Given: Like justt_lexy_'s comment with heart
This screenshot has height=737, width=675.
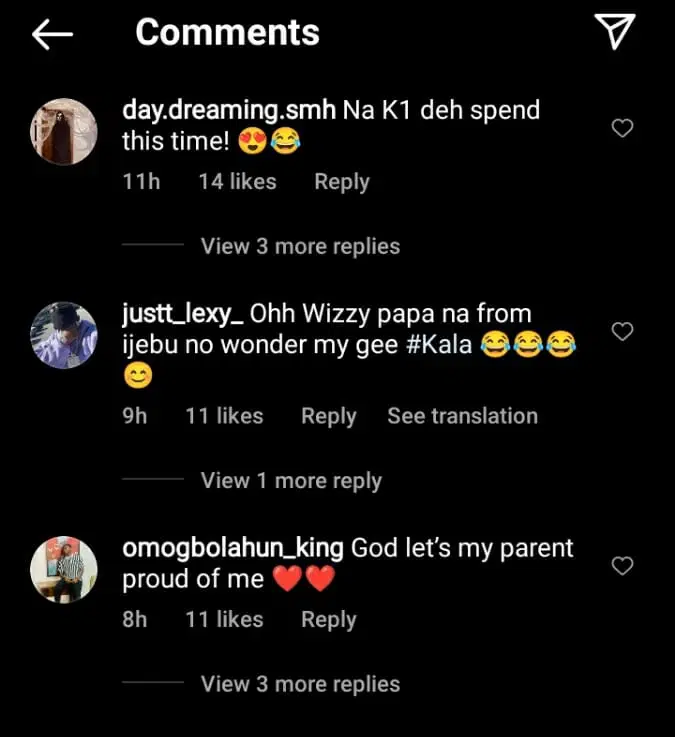Looking at the screenshot, I should click(622, 331).
